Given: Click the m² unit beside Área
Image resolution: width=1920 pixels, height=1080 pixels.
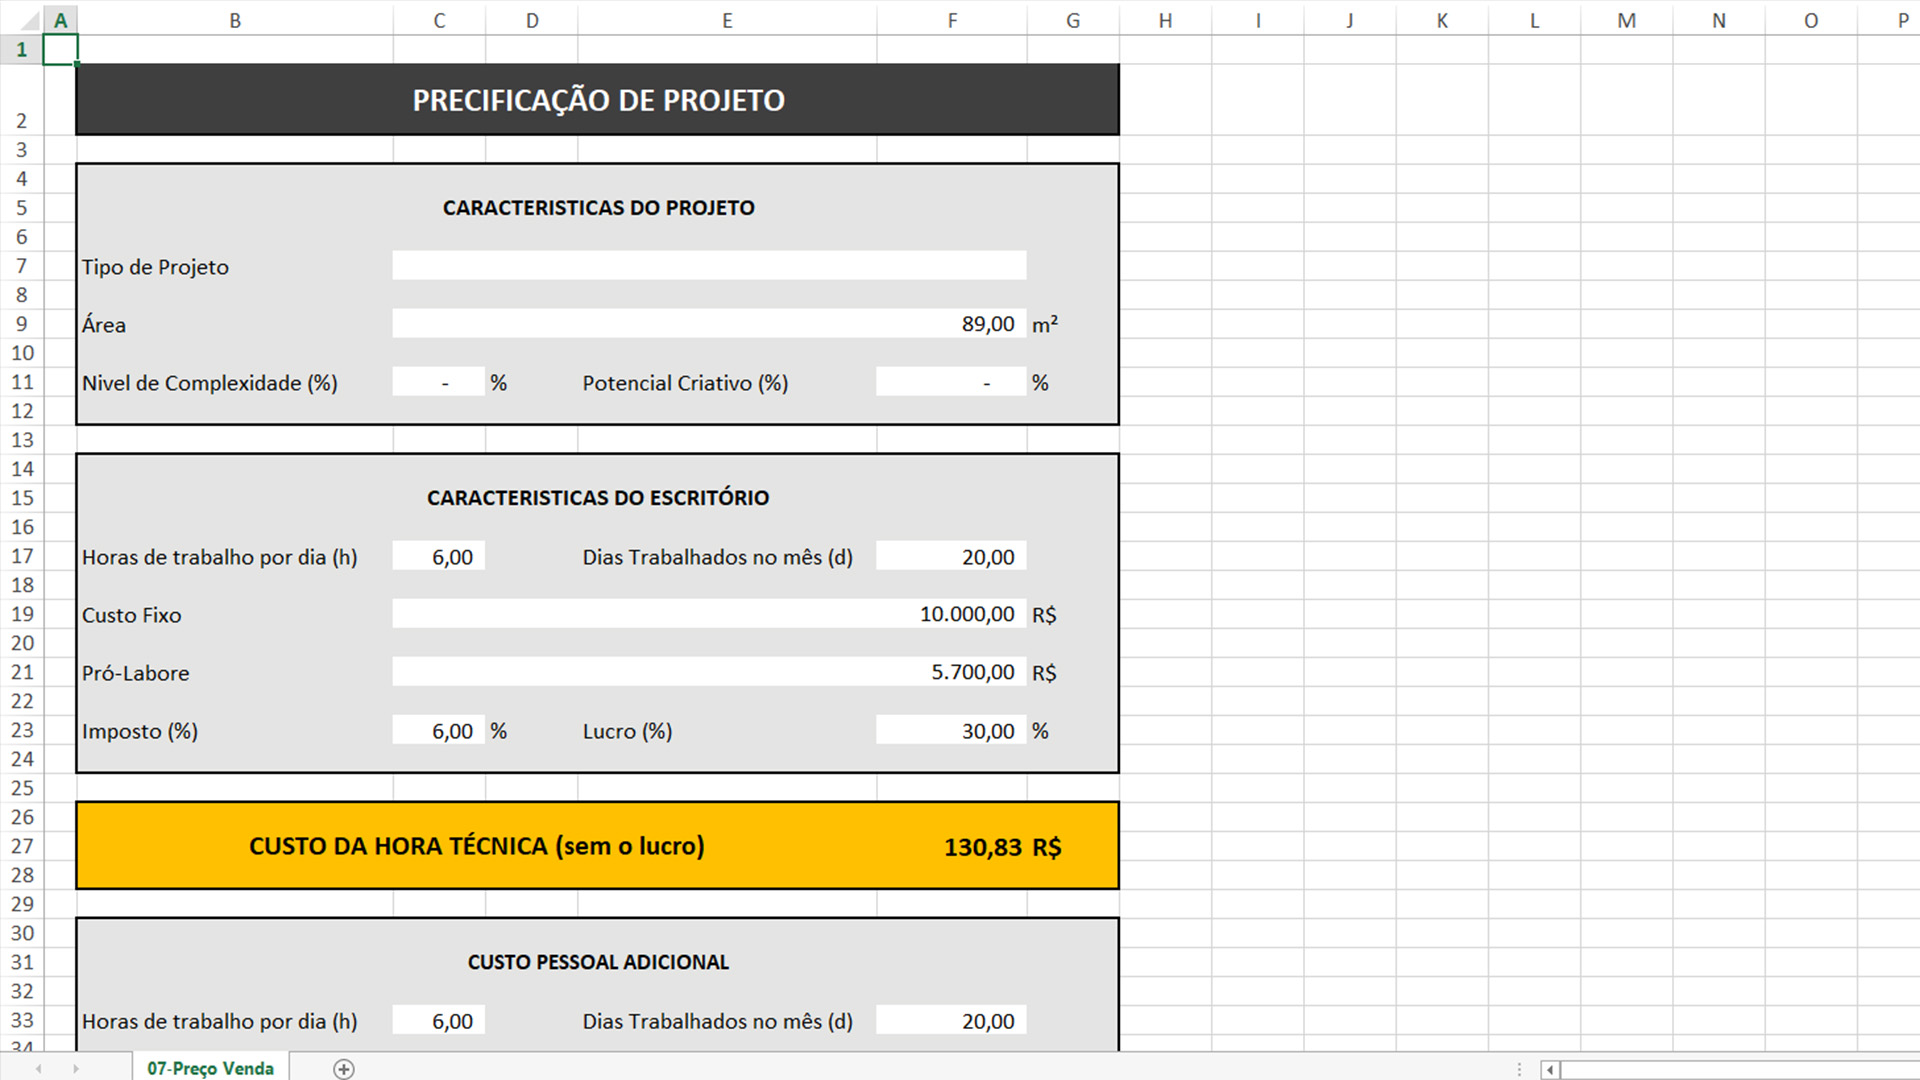Looking at the screenshot, I should pyautogui.click(x=1044, y=324).
